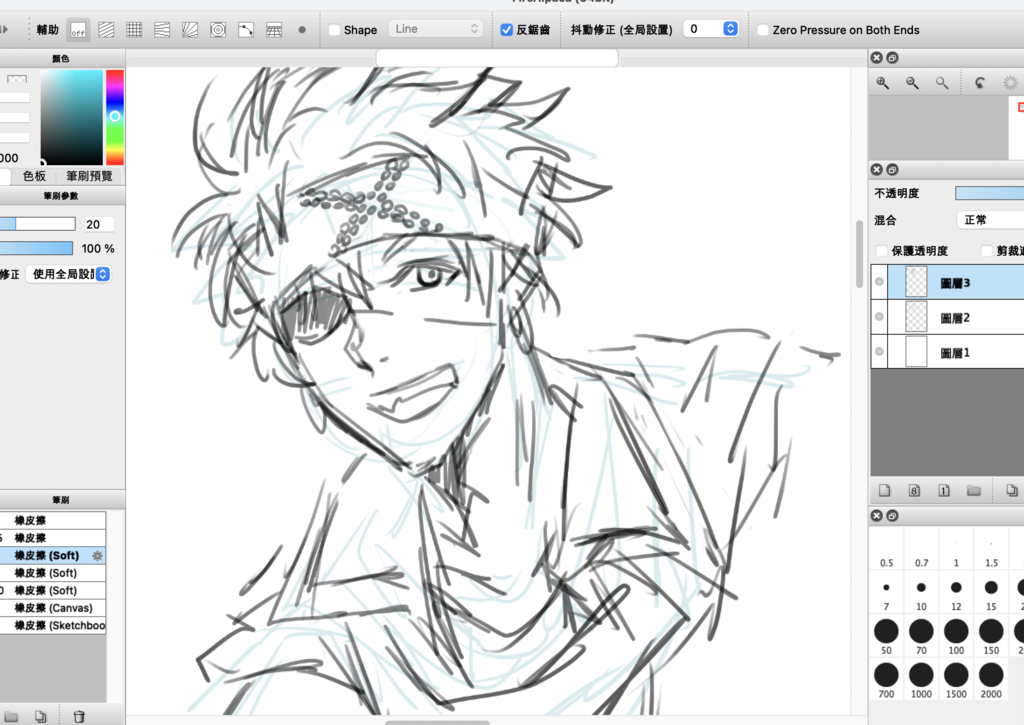
Task: Detach the navigator panel
Action: [x=892, y=57]
